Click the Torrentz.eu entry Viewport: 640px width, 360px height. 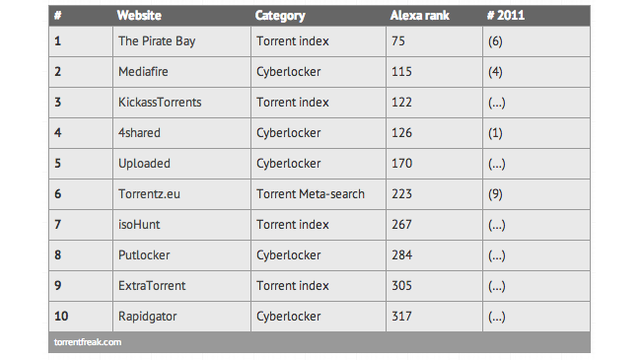click(x=149, y=194)
